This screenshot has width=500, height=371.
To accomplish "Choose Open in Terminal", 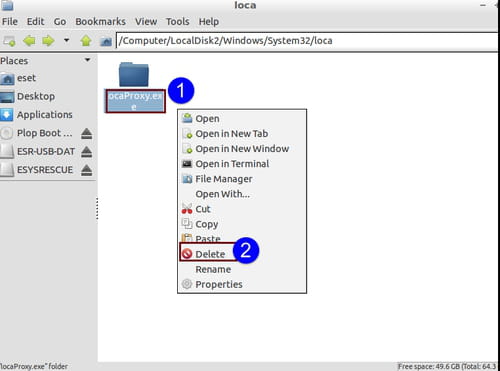I will tap(242, 164).
